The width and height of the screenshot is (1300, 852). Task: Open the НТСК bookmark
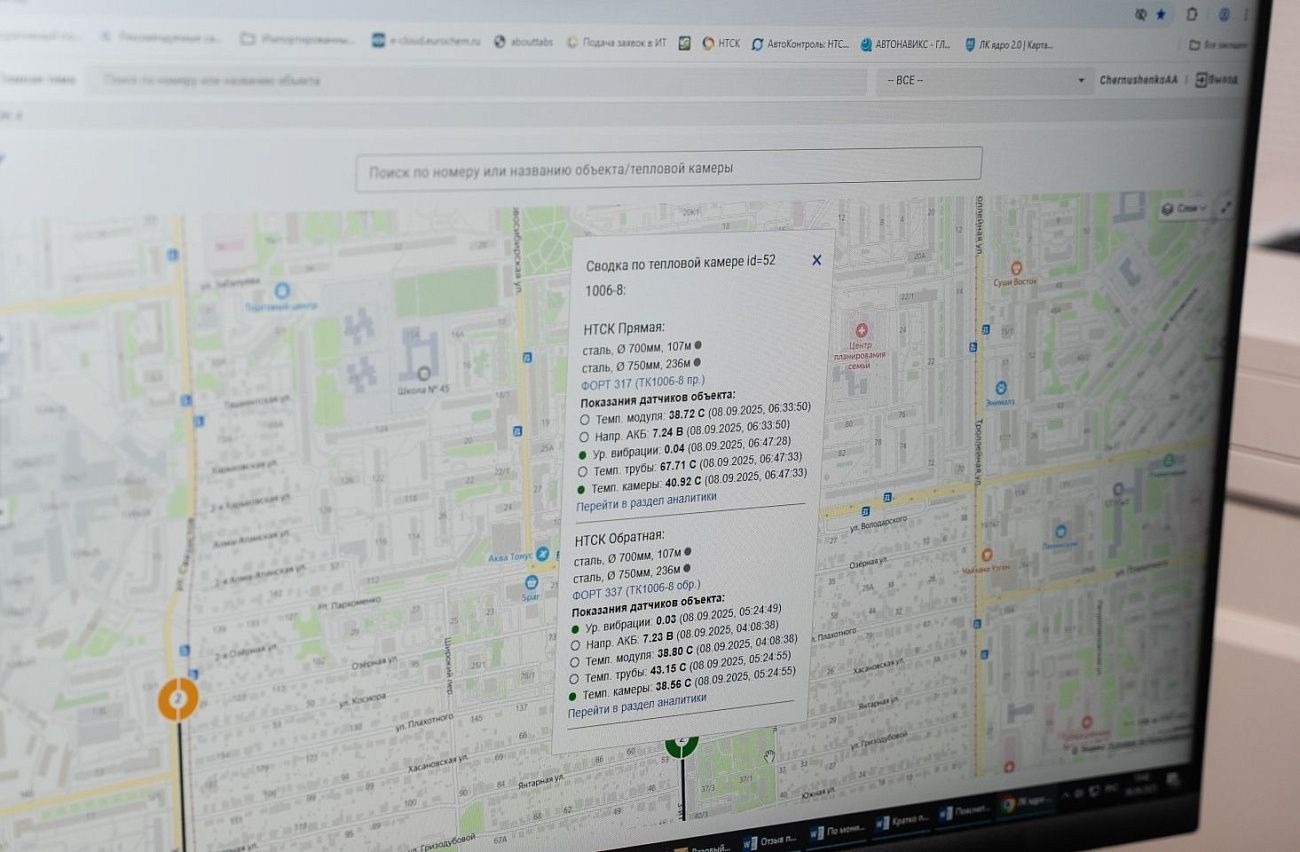point(720,43)
